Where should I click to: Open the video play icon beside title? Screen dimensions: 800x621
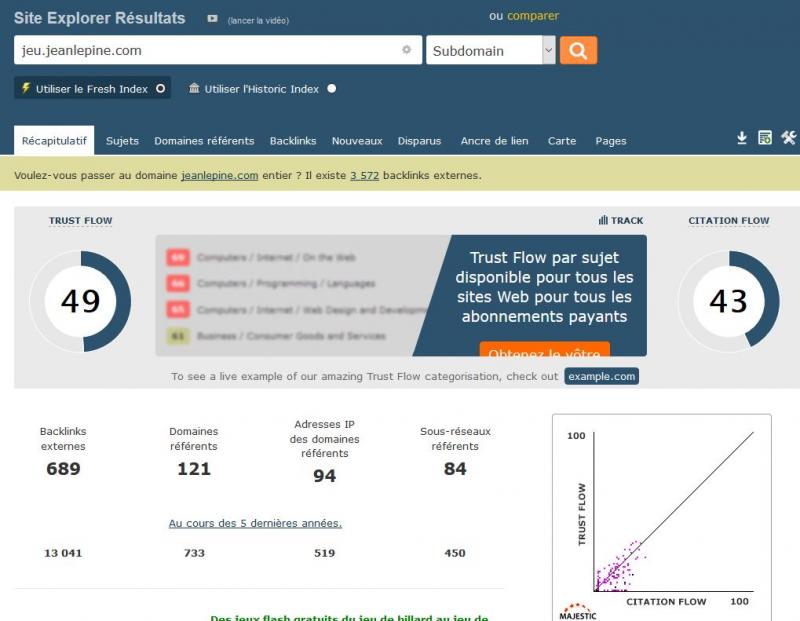212,19
